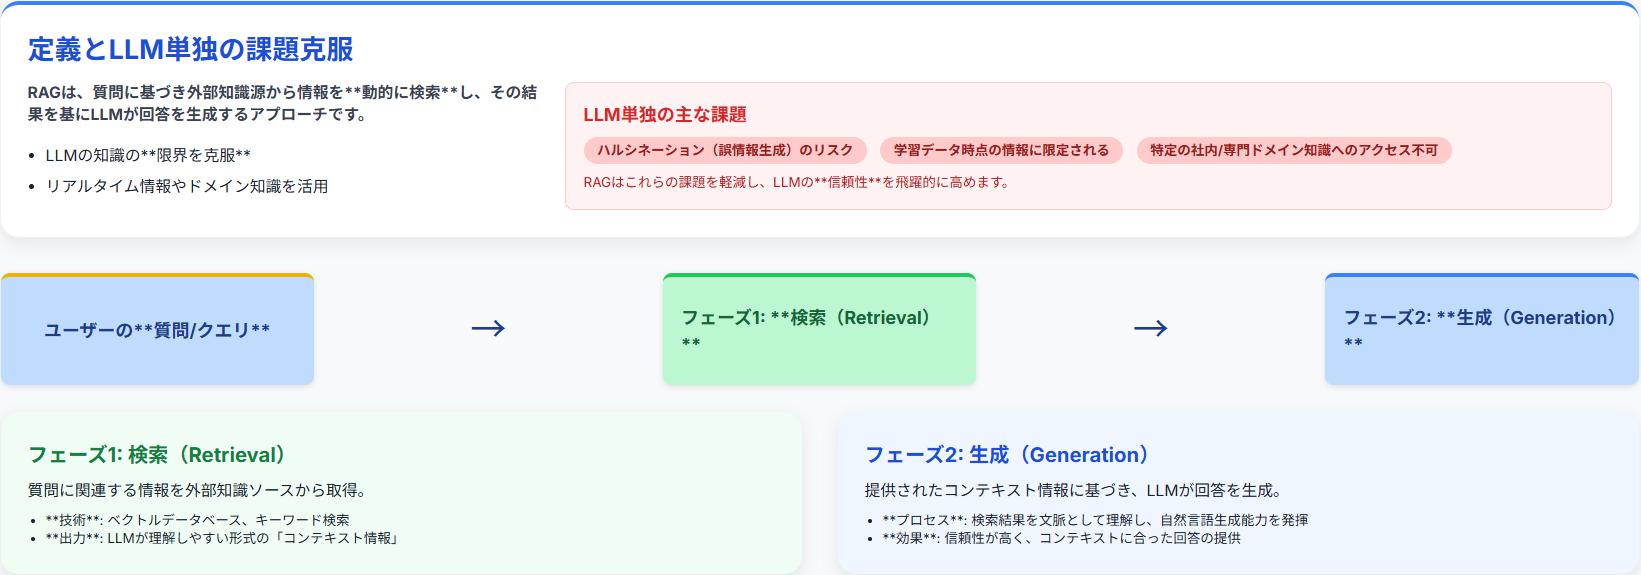This screenshot has height=575, width=1641.
Task: Select the 学習データ時点の情報に限定される tag
Action: coord(1001,150)
